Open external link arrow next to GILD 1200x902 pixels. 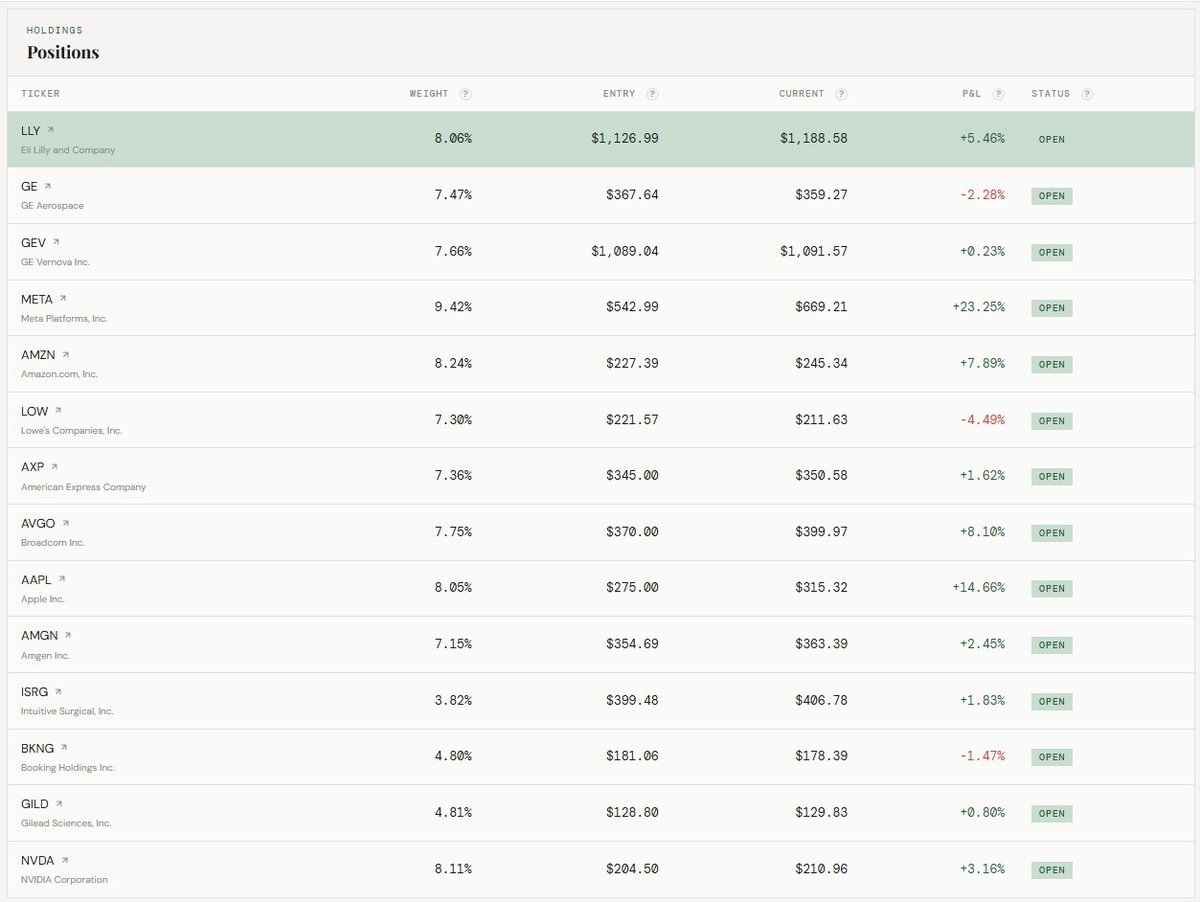point(59,803)
